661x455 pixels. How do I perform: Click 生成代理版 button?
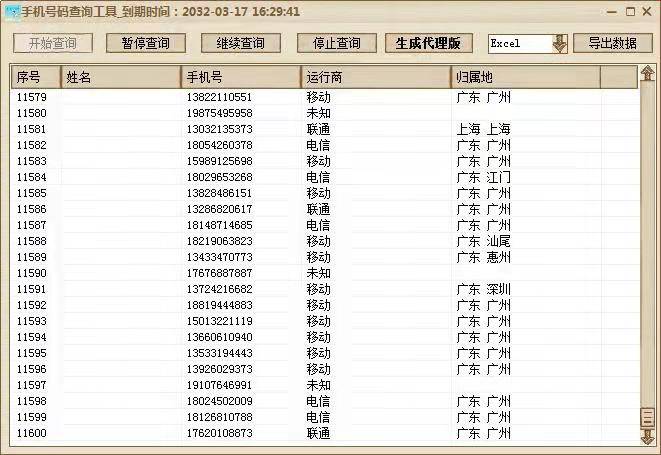point(428,43)
